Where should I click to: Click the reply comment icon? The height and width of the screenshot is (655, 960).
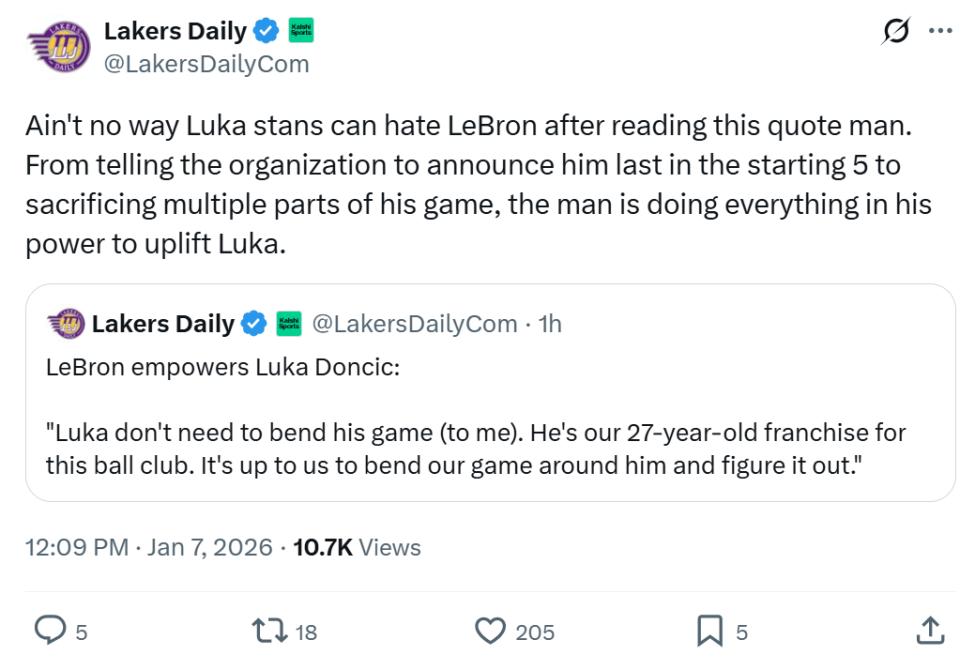[x=50, y=630]
